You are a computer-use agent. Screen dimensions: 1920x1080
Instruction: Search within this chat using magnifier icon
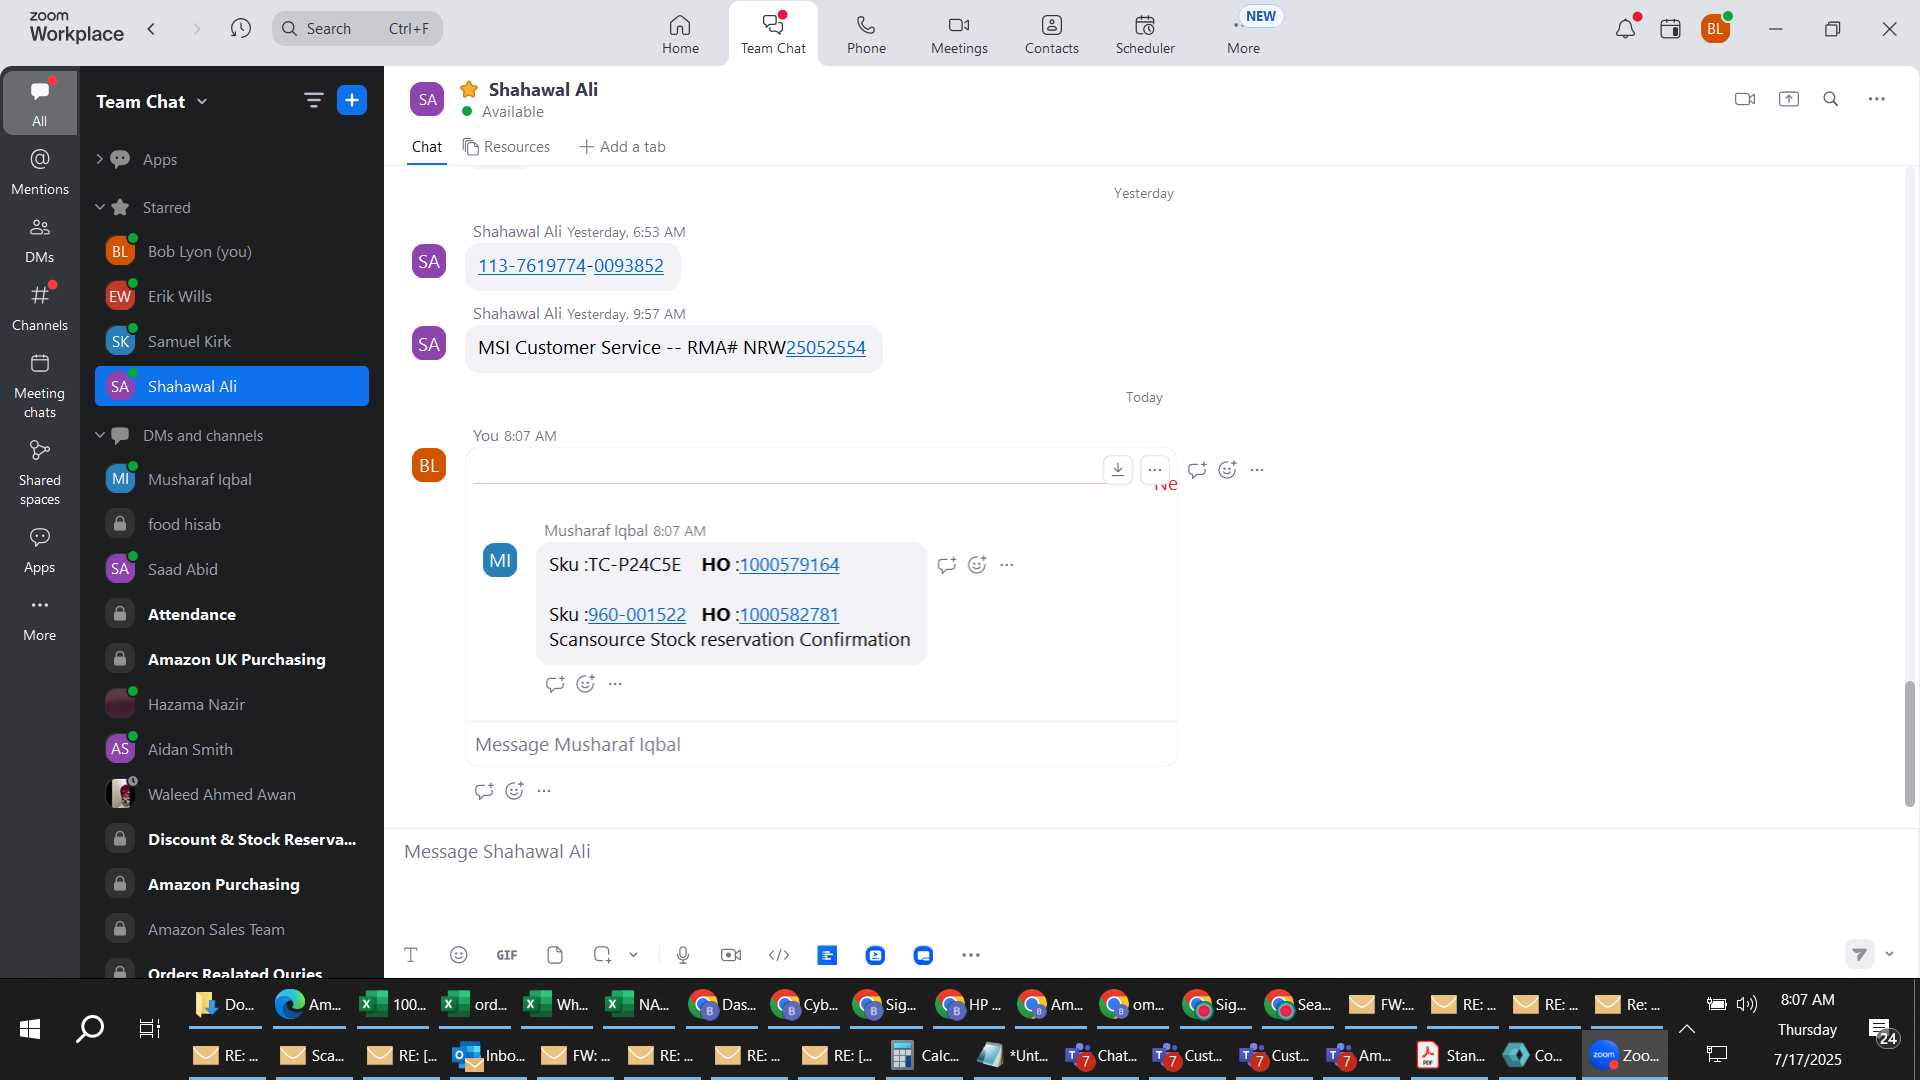tap(1831, 99)
